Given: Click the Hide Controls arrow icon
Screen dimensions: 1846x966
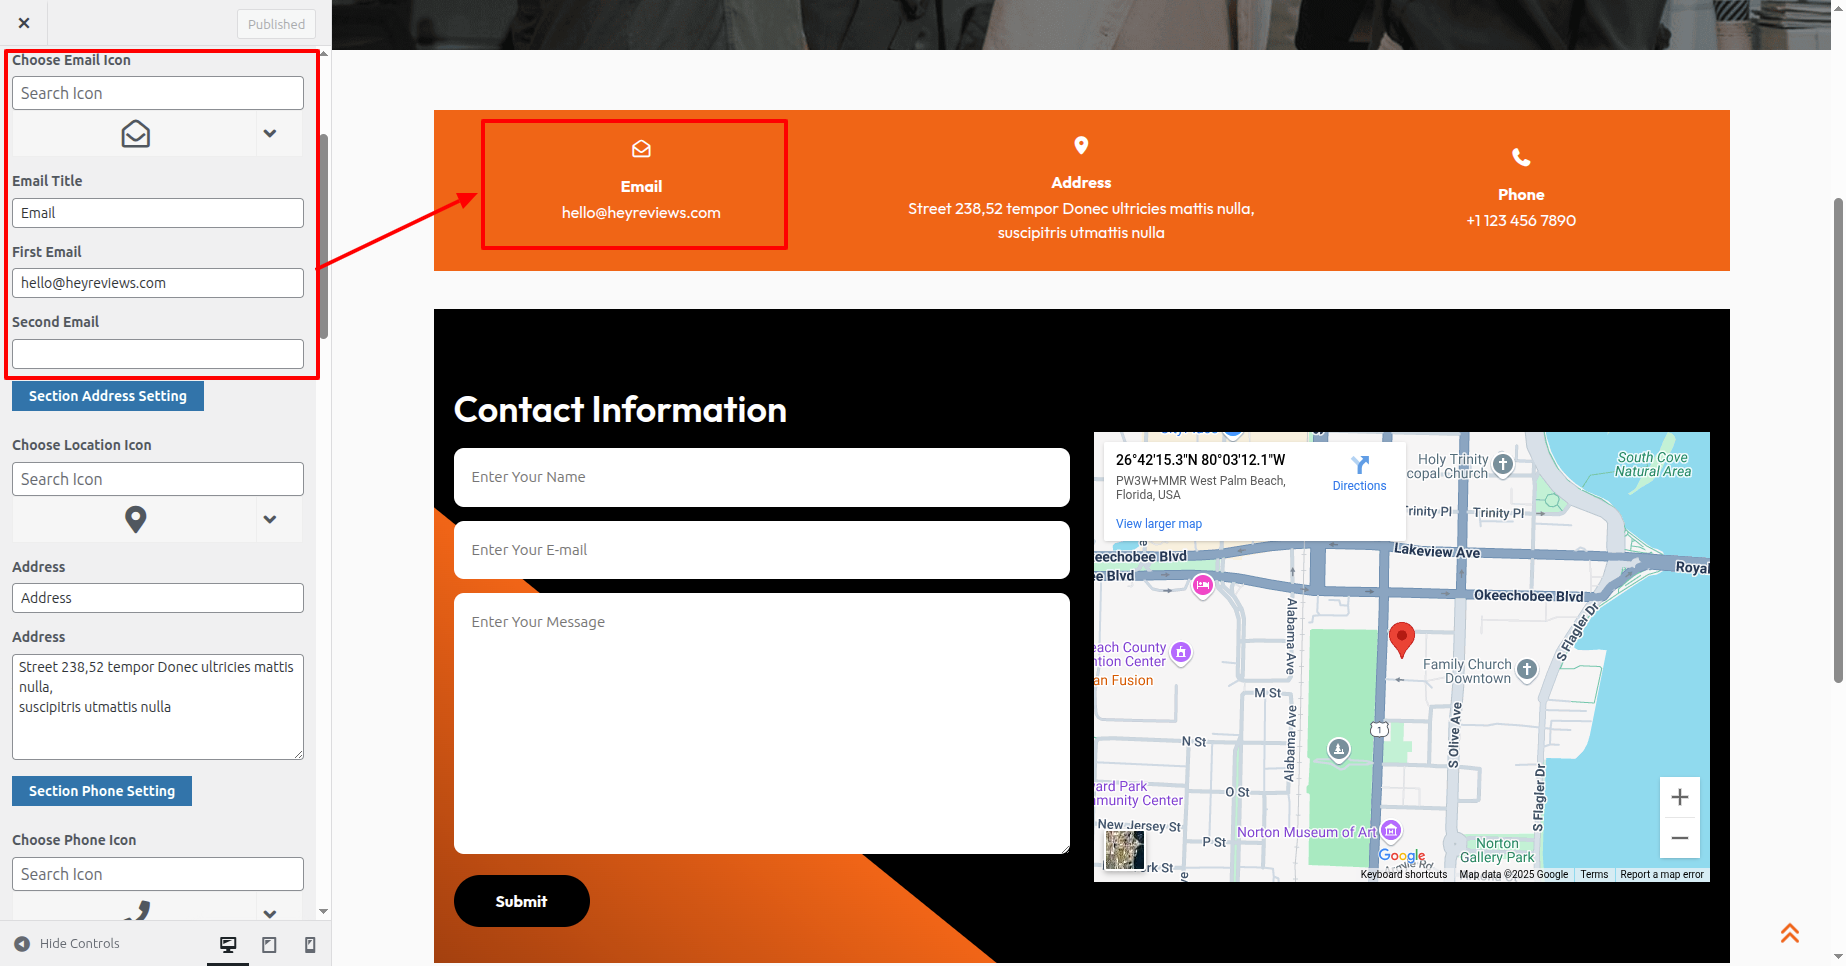Looking at the screenshot, I should [x=22, y=944].
